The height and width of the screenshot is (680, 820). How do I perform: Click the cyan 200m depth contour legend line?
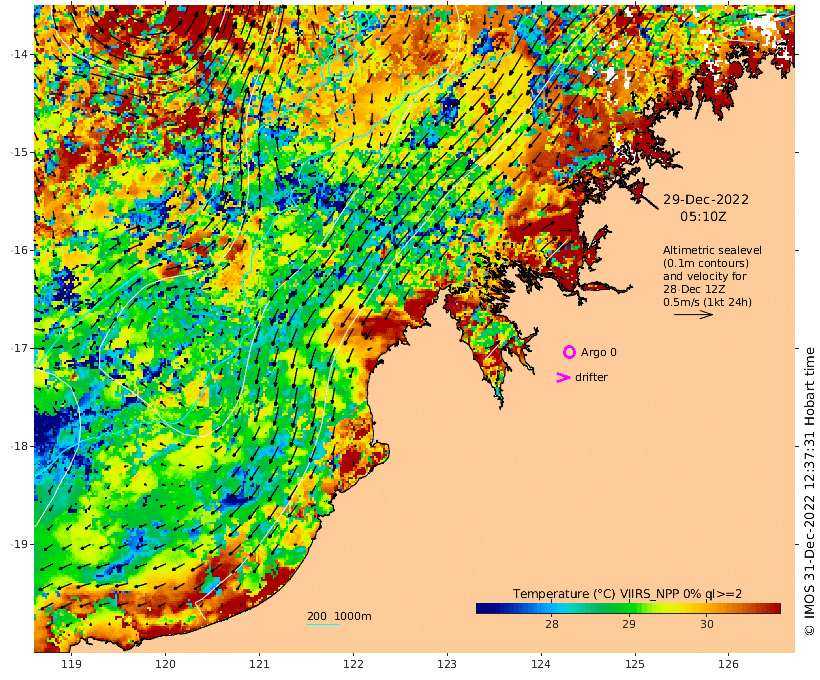click(323, 624)
